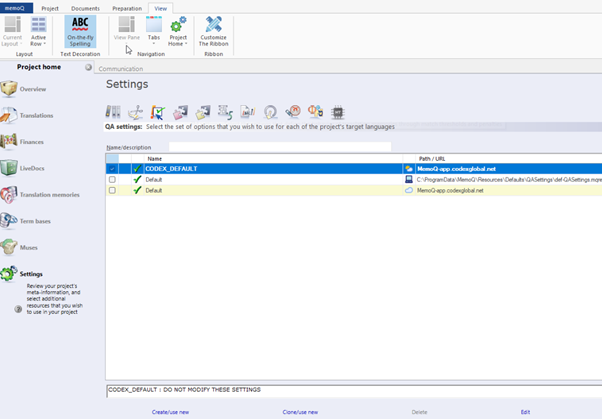Open settings icon with pencil on document

tap(248, 112)
